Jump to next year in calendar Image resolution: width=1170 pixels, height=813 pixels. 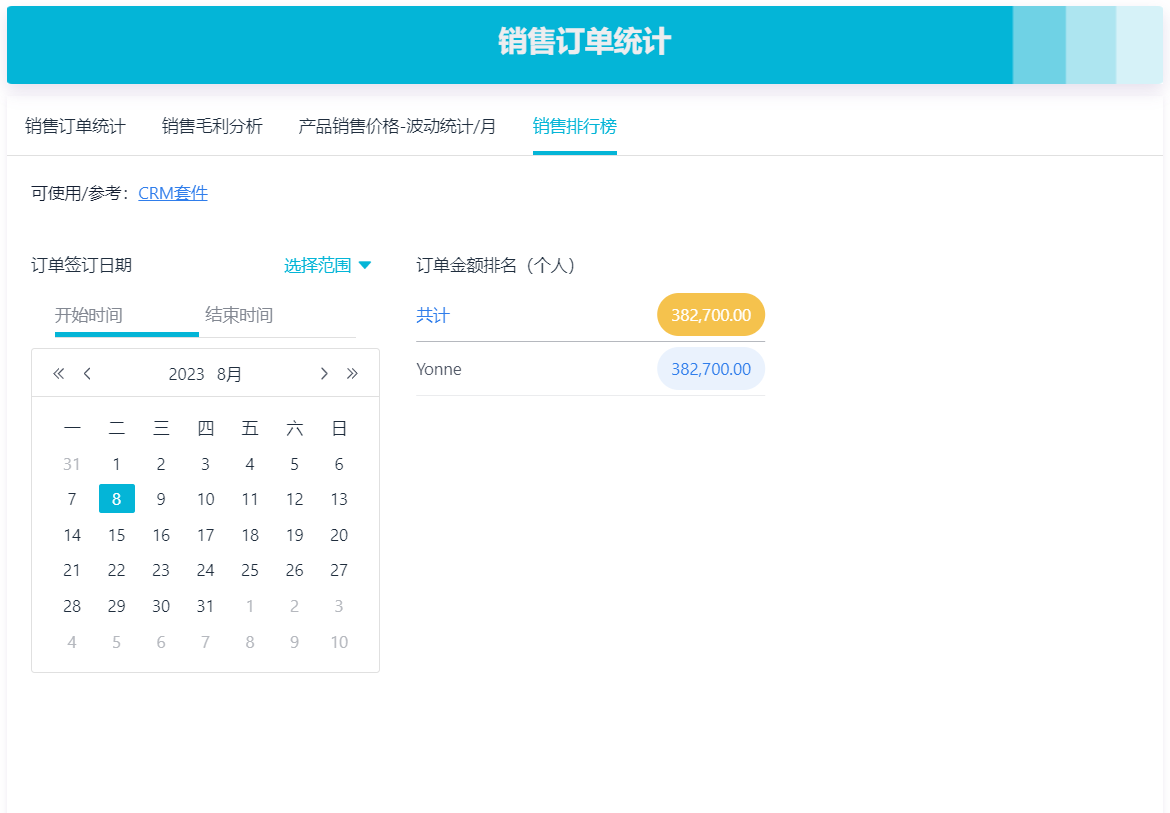pos(352,374)
